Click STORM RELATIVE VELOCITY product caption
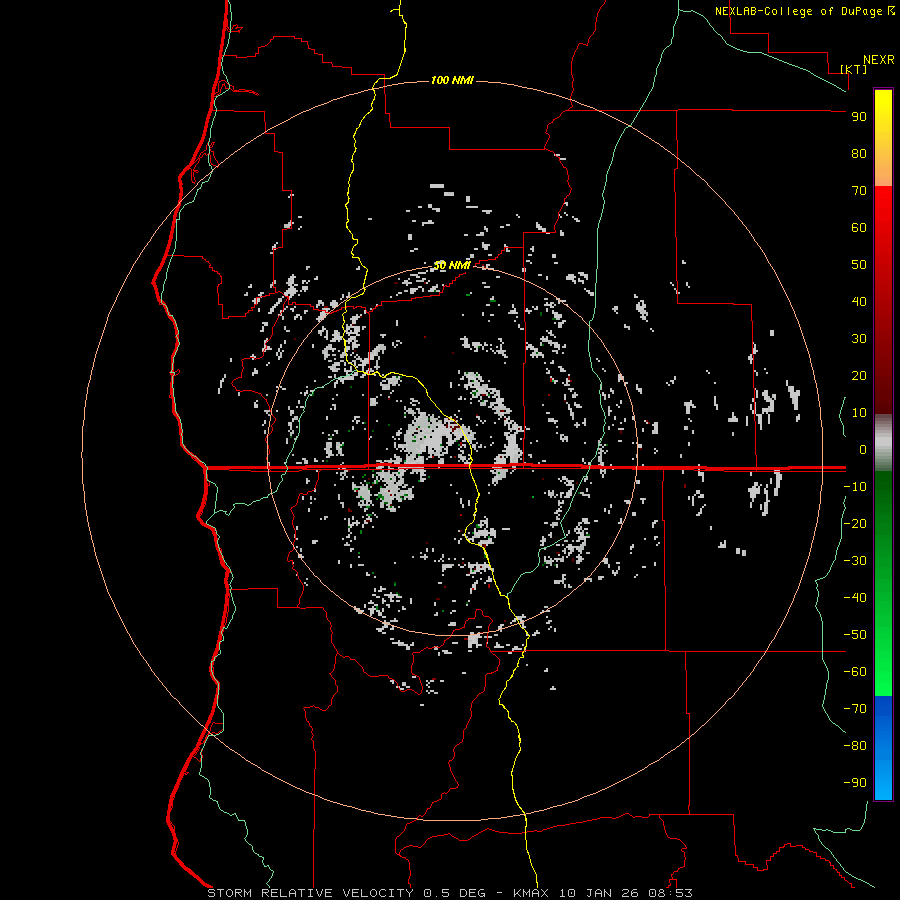This screenshot has width=900, height=900. [310, 893]
